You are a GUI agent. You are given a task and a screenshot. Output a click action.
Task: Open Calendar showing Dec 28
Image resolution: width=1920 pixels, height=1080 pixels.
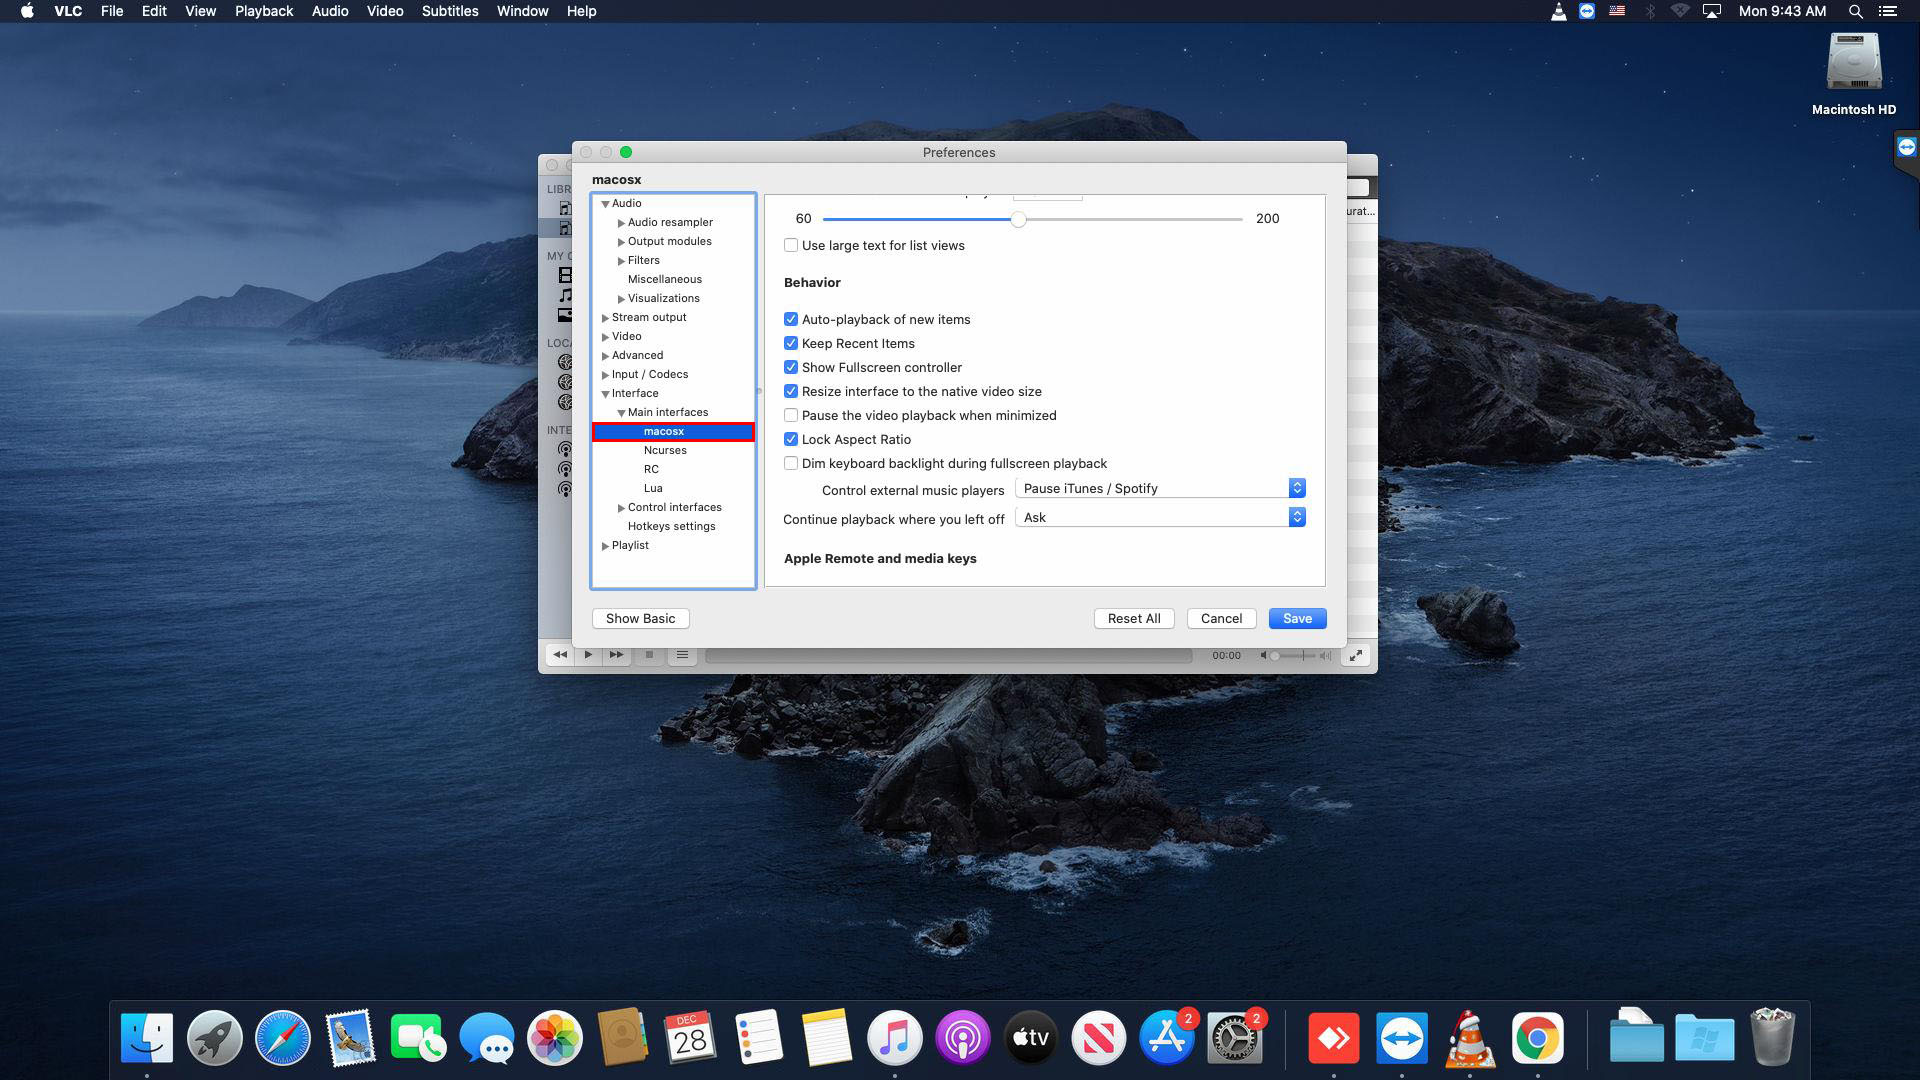690,1039
